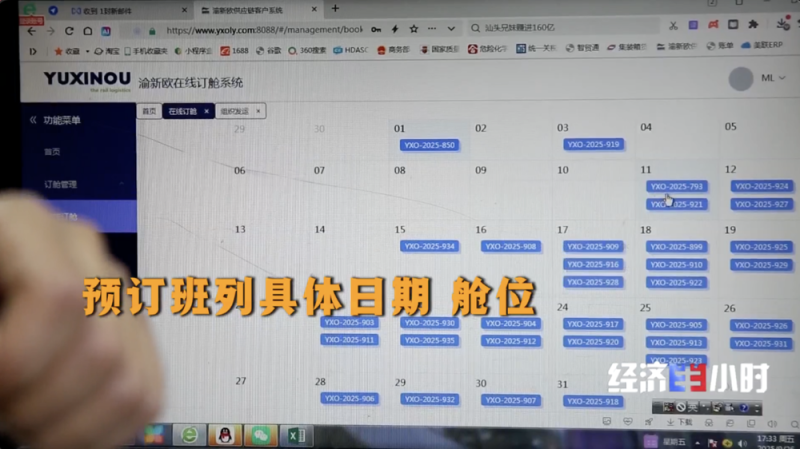Pick train YXO-2025-912

pyautogui.click(x=510, y=341)
